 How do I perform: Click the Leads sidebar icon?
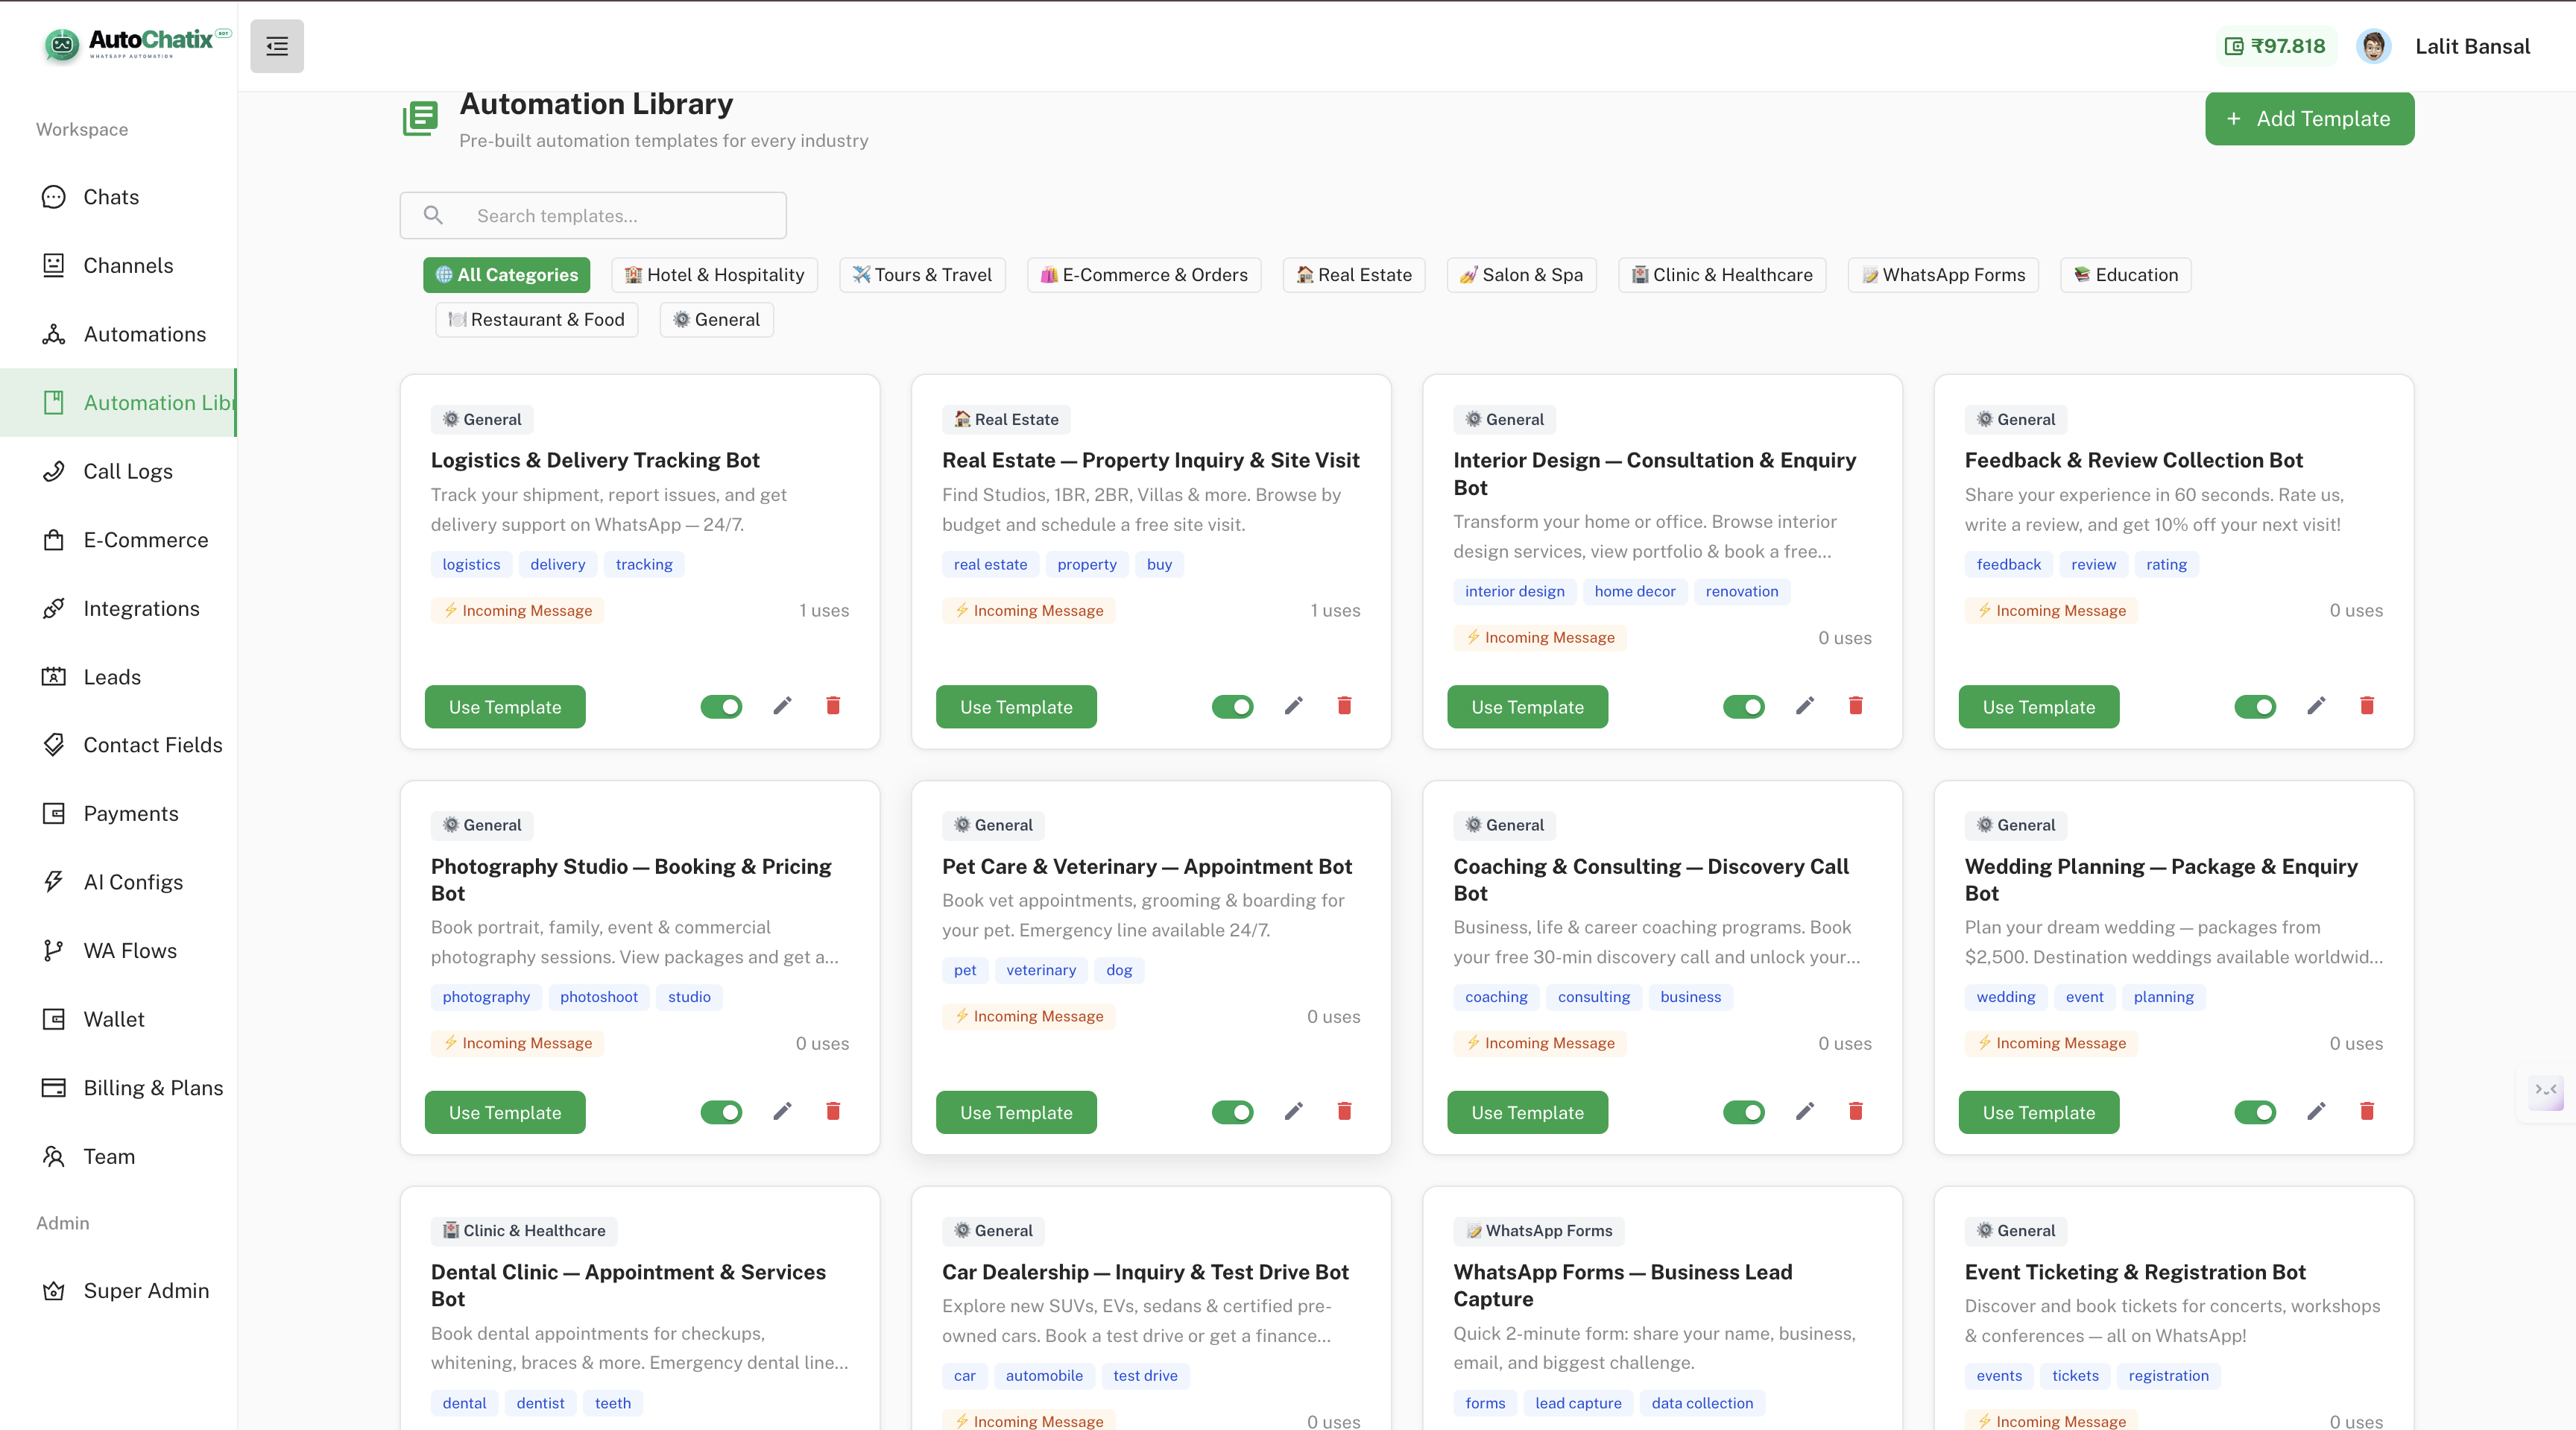(53, 677)
